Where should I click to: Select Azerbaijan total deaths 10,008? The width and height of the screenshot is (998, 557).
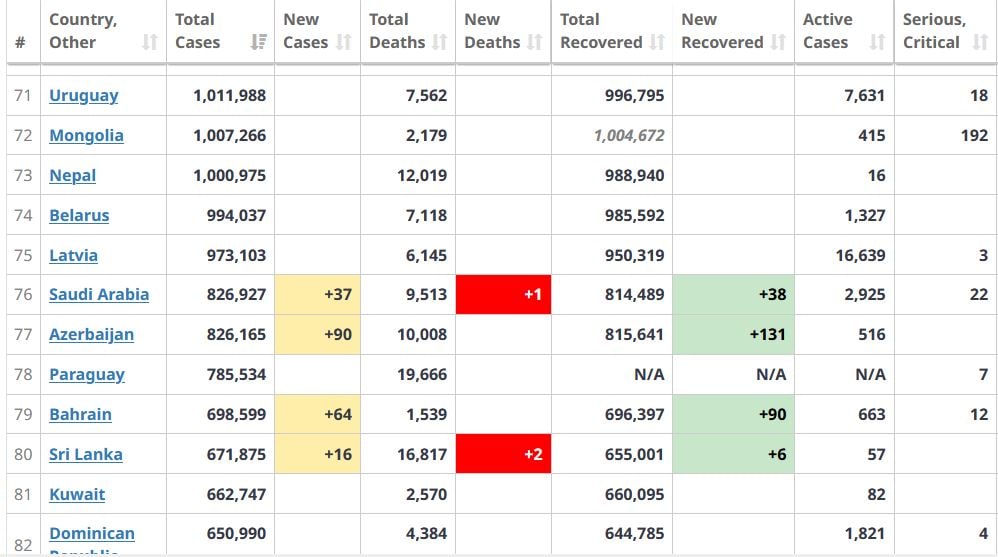[x=422, y=335]
